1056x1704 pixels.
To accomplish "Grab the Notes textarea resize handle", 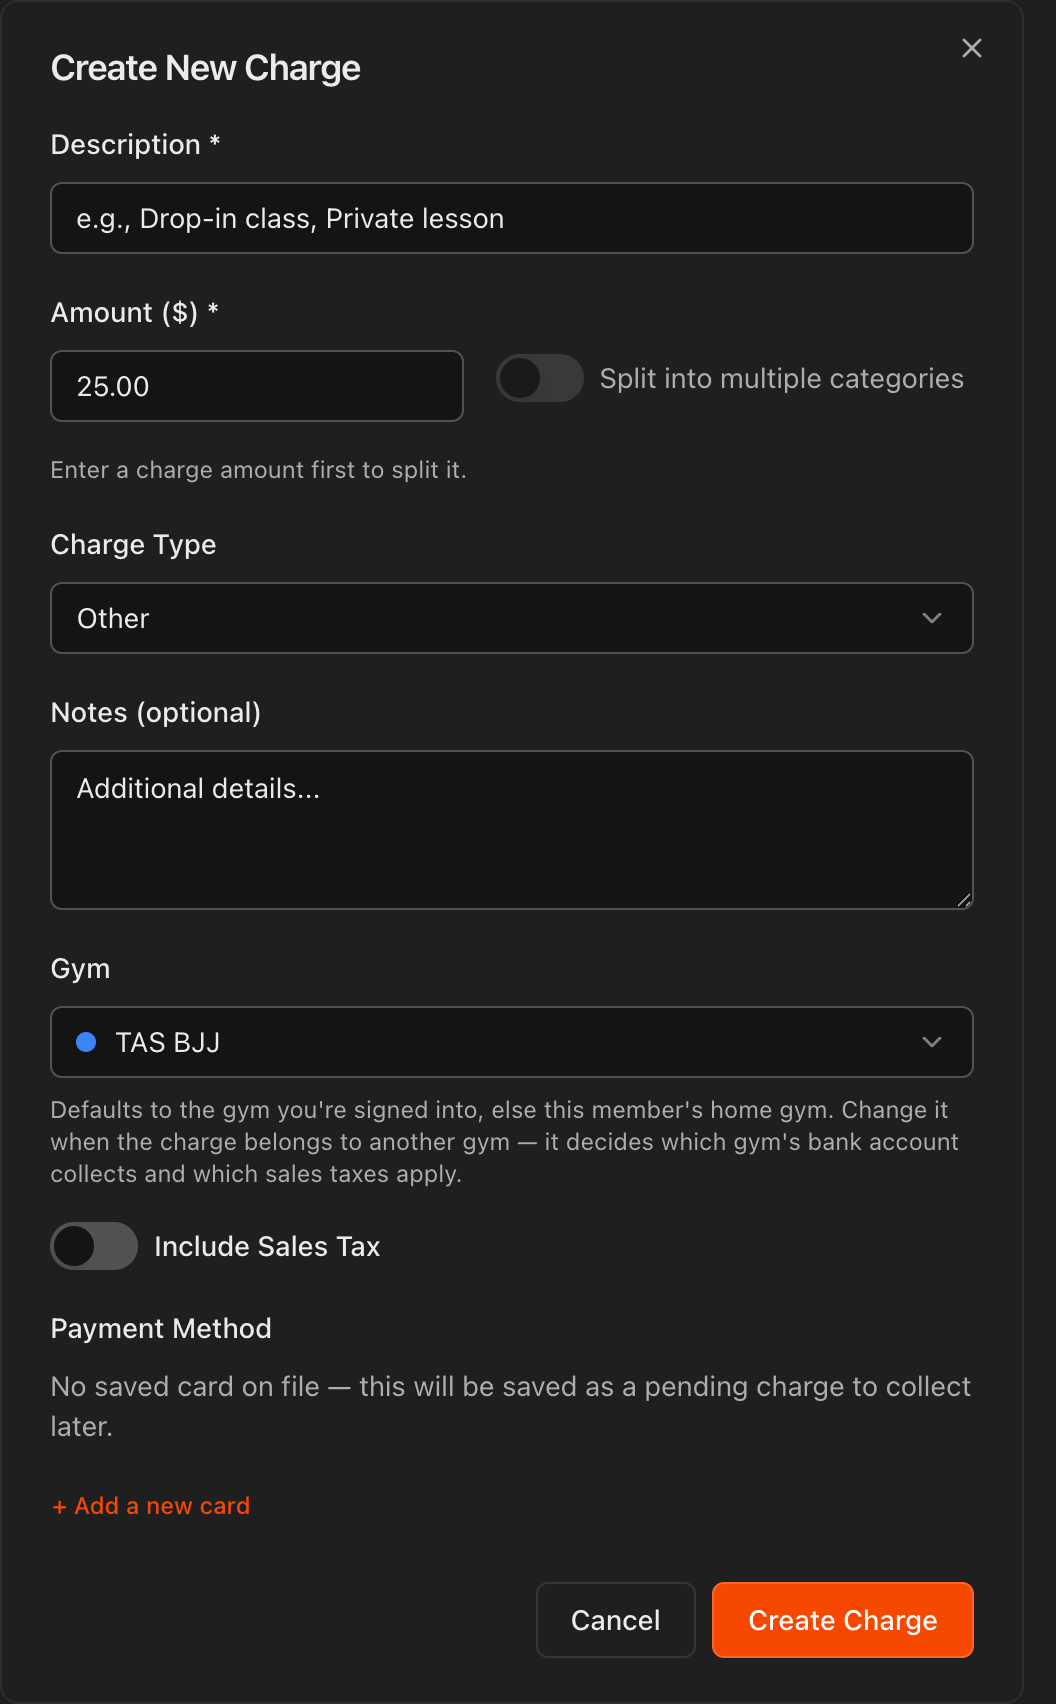I will coord(964,900).
